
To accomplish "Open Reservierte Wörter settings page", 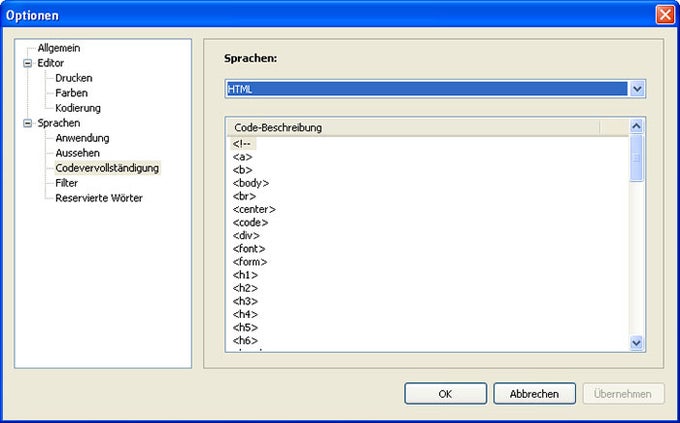I will point(99,198).
